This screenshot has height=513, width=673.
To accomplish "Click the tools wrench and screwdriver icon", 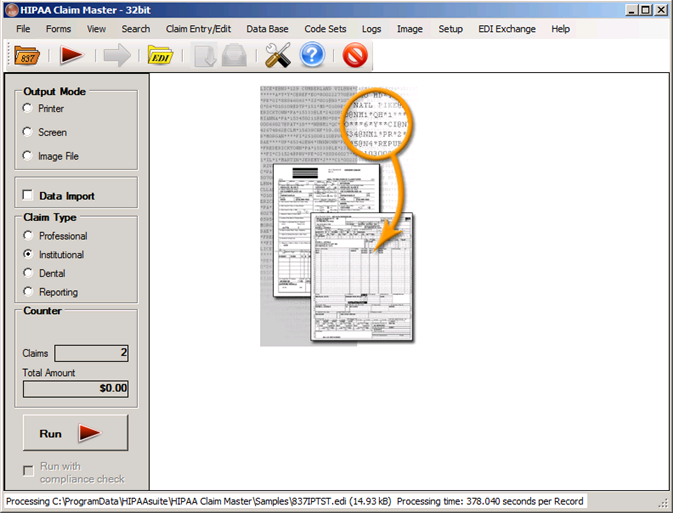I will tap(277, 56).
